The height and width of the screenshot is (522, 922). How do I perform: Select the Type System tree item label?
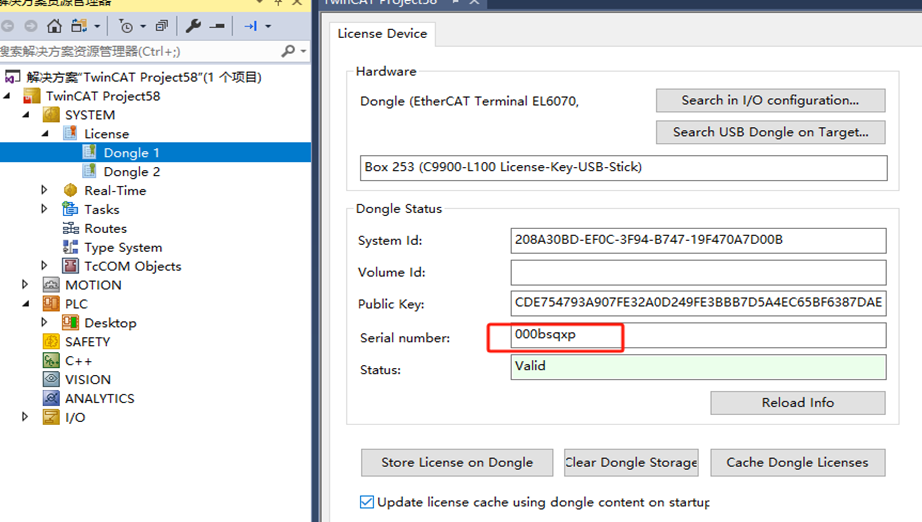tap(123, 247)
